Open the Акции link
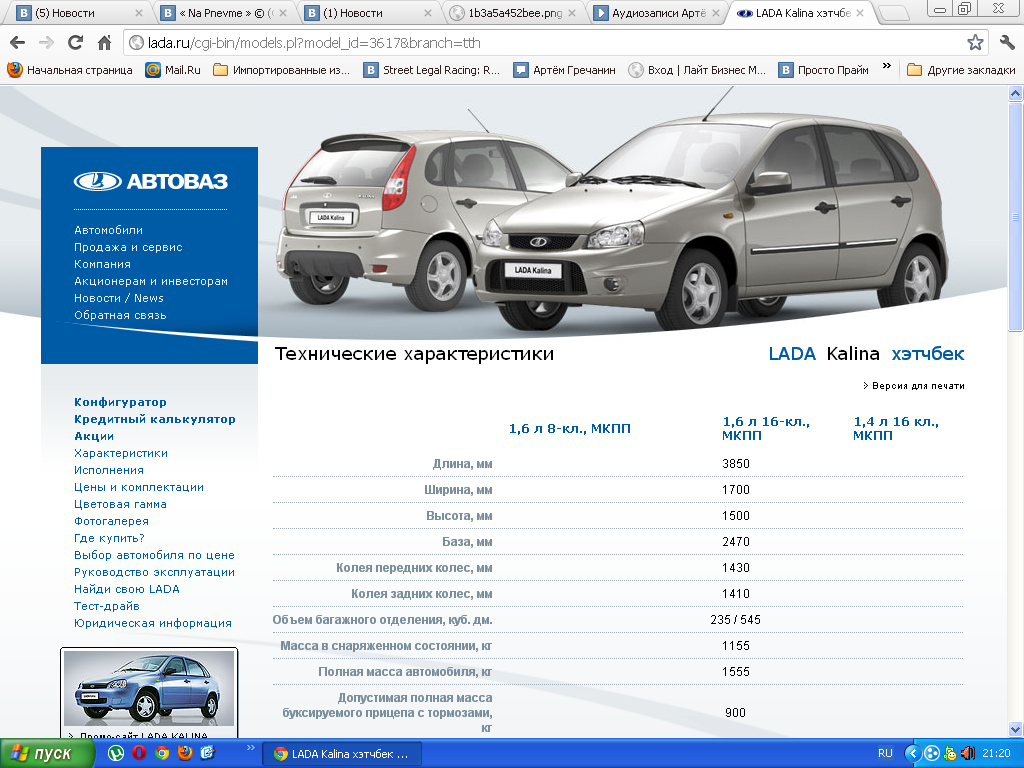Viewport: 1024px width, 768px height. click(94, 436)
